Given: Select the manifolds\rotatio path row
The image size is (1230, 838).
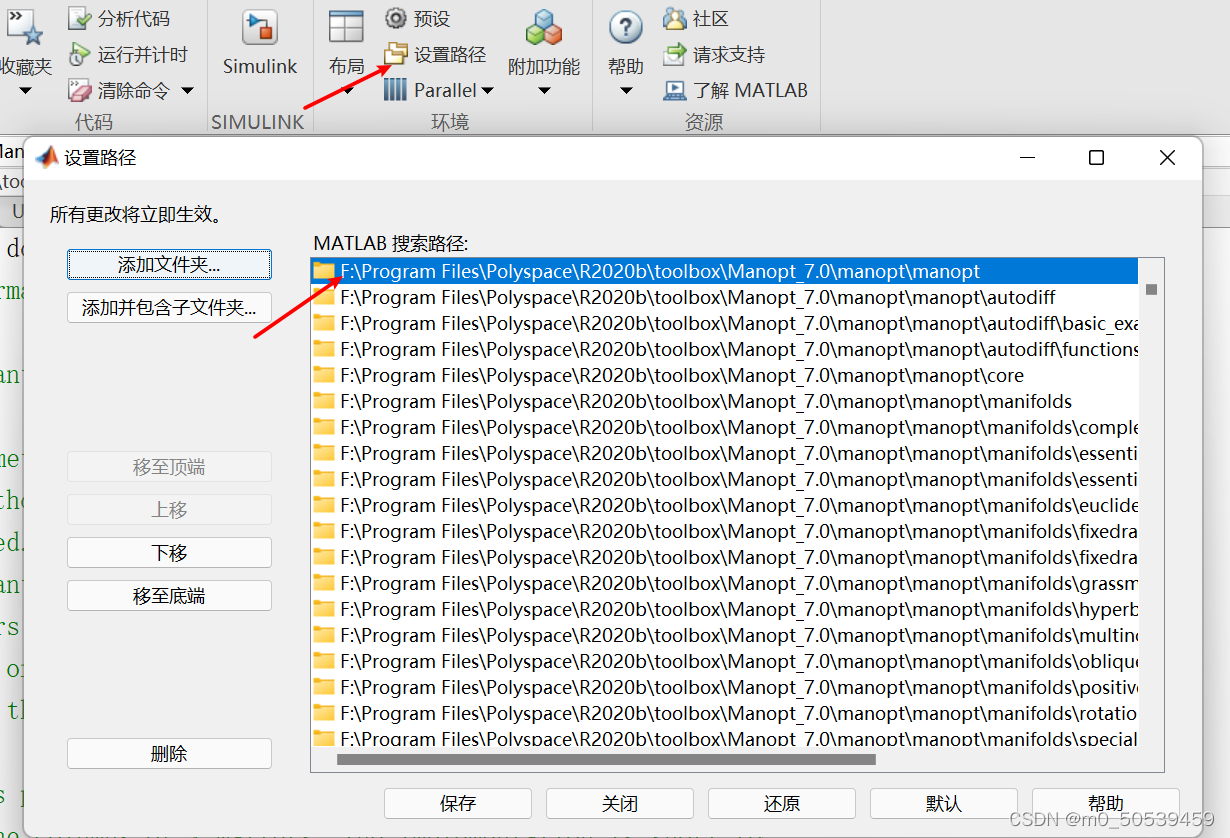Looking at the screenshot, I should tap(725, 713).
